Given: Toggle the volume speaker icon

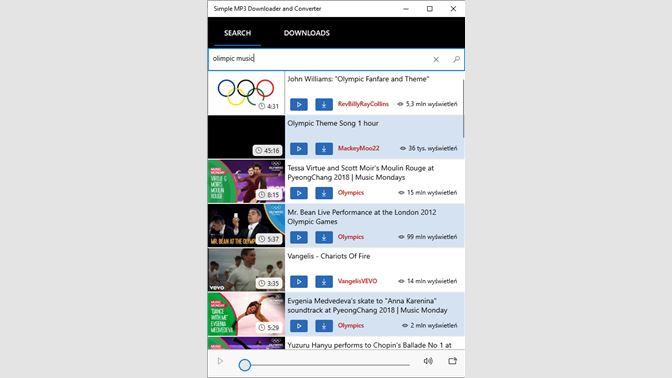Looking at the screenshot, I should [428, 361].
